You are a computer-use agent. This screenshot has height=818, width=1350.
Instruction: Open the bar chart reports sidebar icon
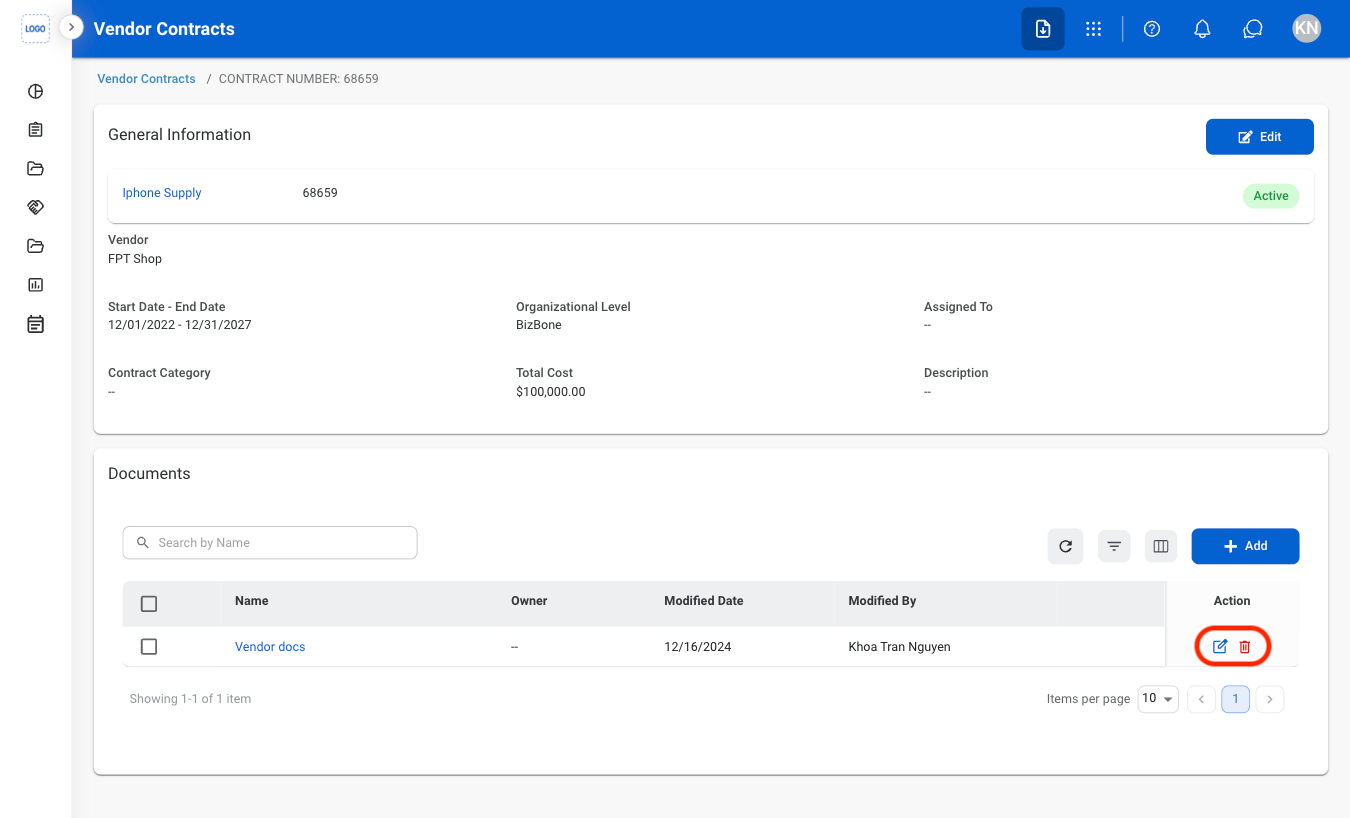click(x=36, y=285)
